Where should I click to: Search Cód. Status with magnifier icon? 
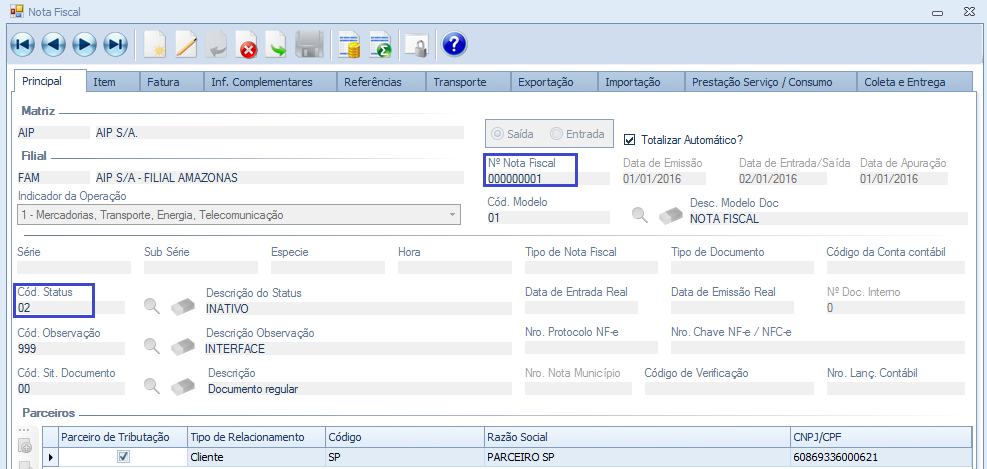[151, 307]
